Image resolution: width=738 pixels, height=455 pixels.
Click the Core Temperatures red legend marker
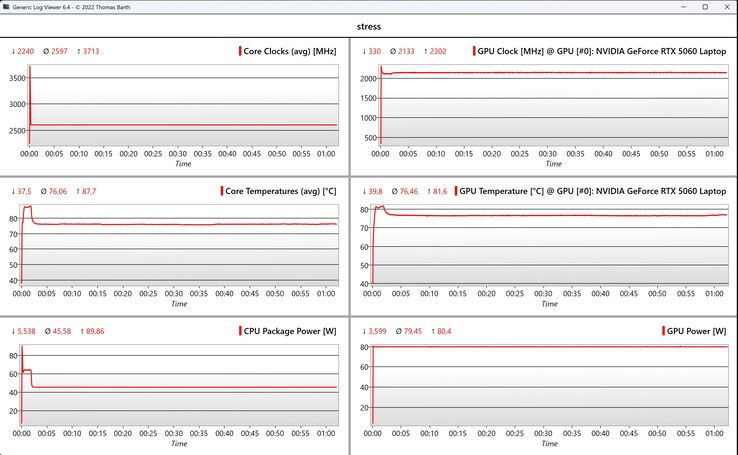click(x=222, y=190)
